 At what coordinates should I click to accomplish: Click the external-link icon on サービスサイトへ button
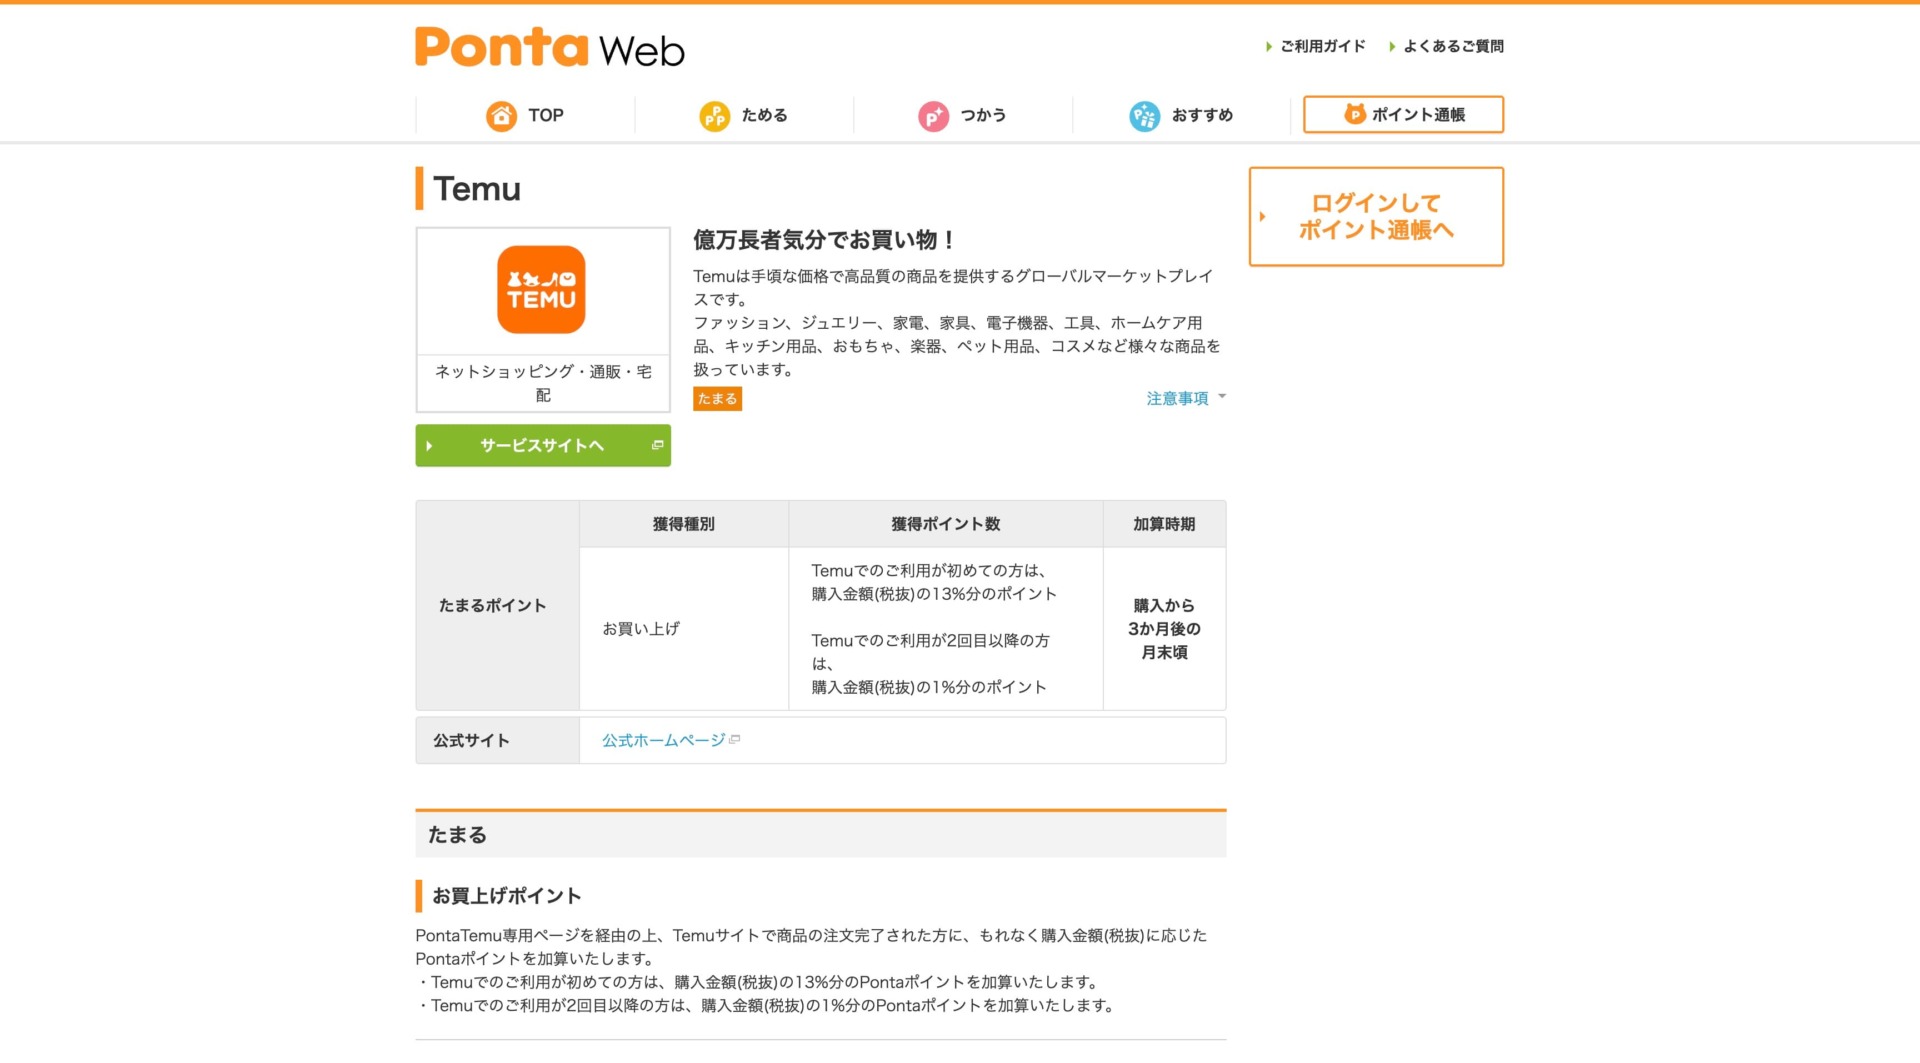657,445
